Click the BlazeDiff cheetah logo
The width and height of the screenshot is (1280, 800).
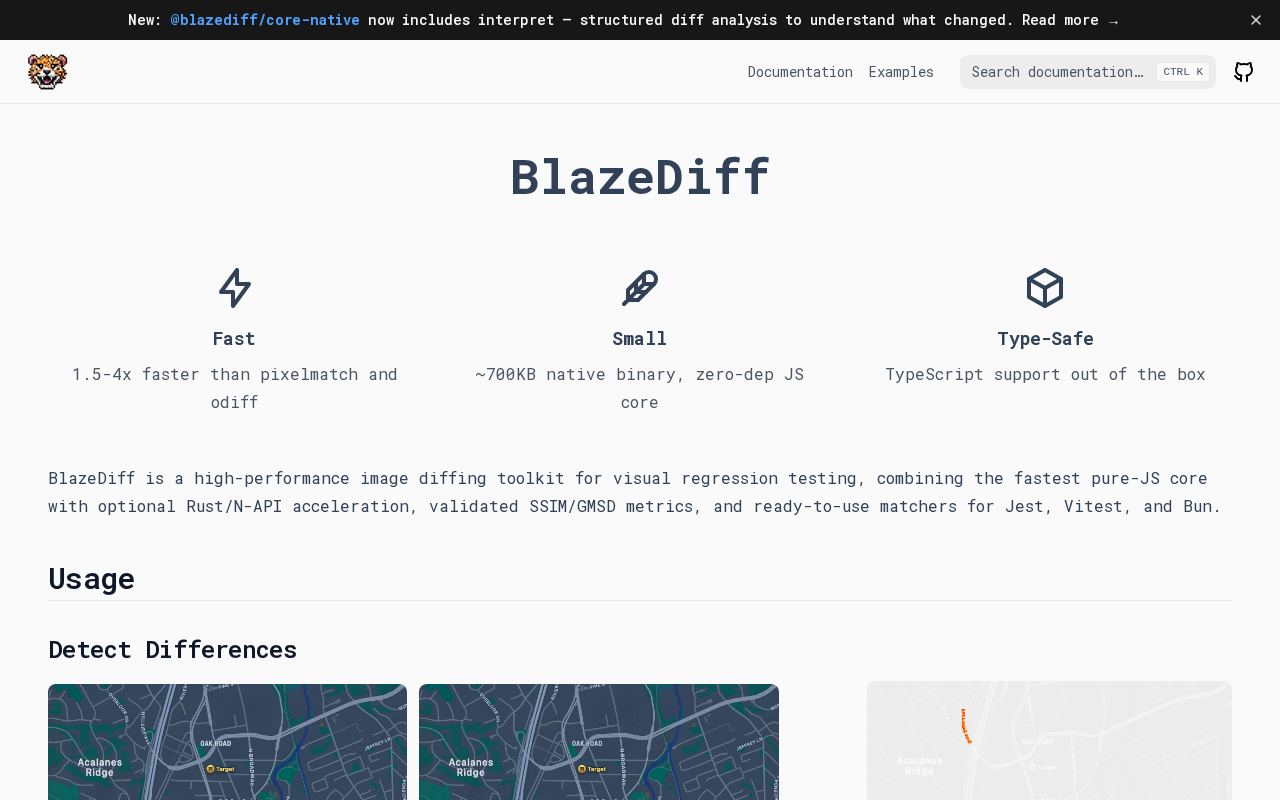(47, 72)
